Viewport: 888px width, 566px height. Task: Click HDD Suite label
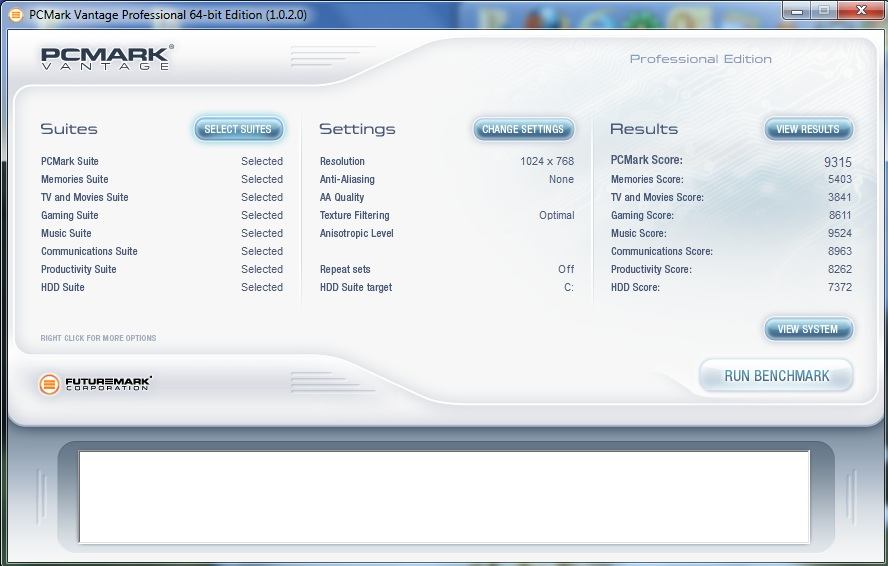coord(63,288)
